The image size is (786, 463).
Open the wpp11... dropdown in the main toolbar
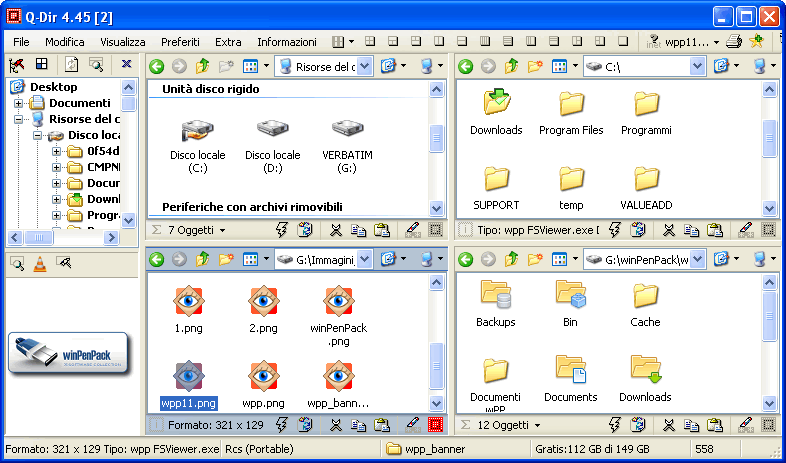click(x=716, y=43)
